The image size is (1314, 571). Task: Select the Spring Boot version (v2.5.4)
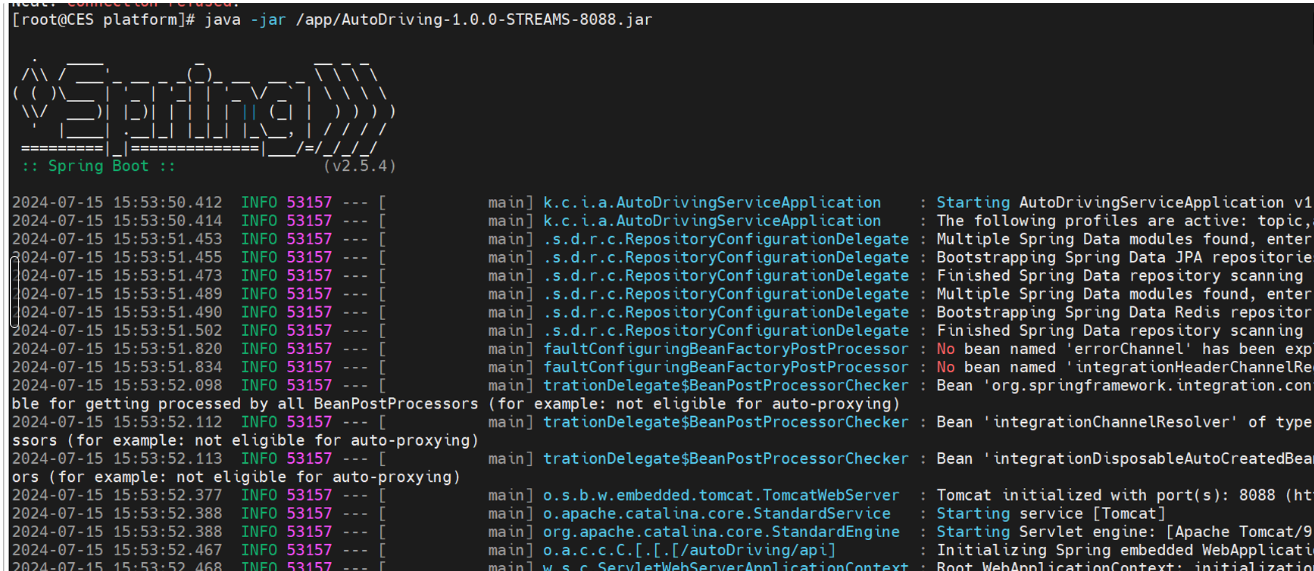(360, 166)
